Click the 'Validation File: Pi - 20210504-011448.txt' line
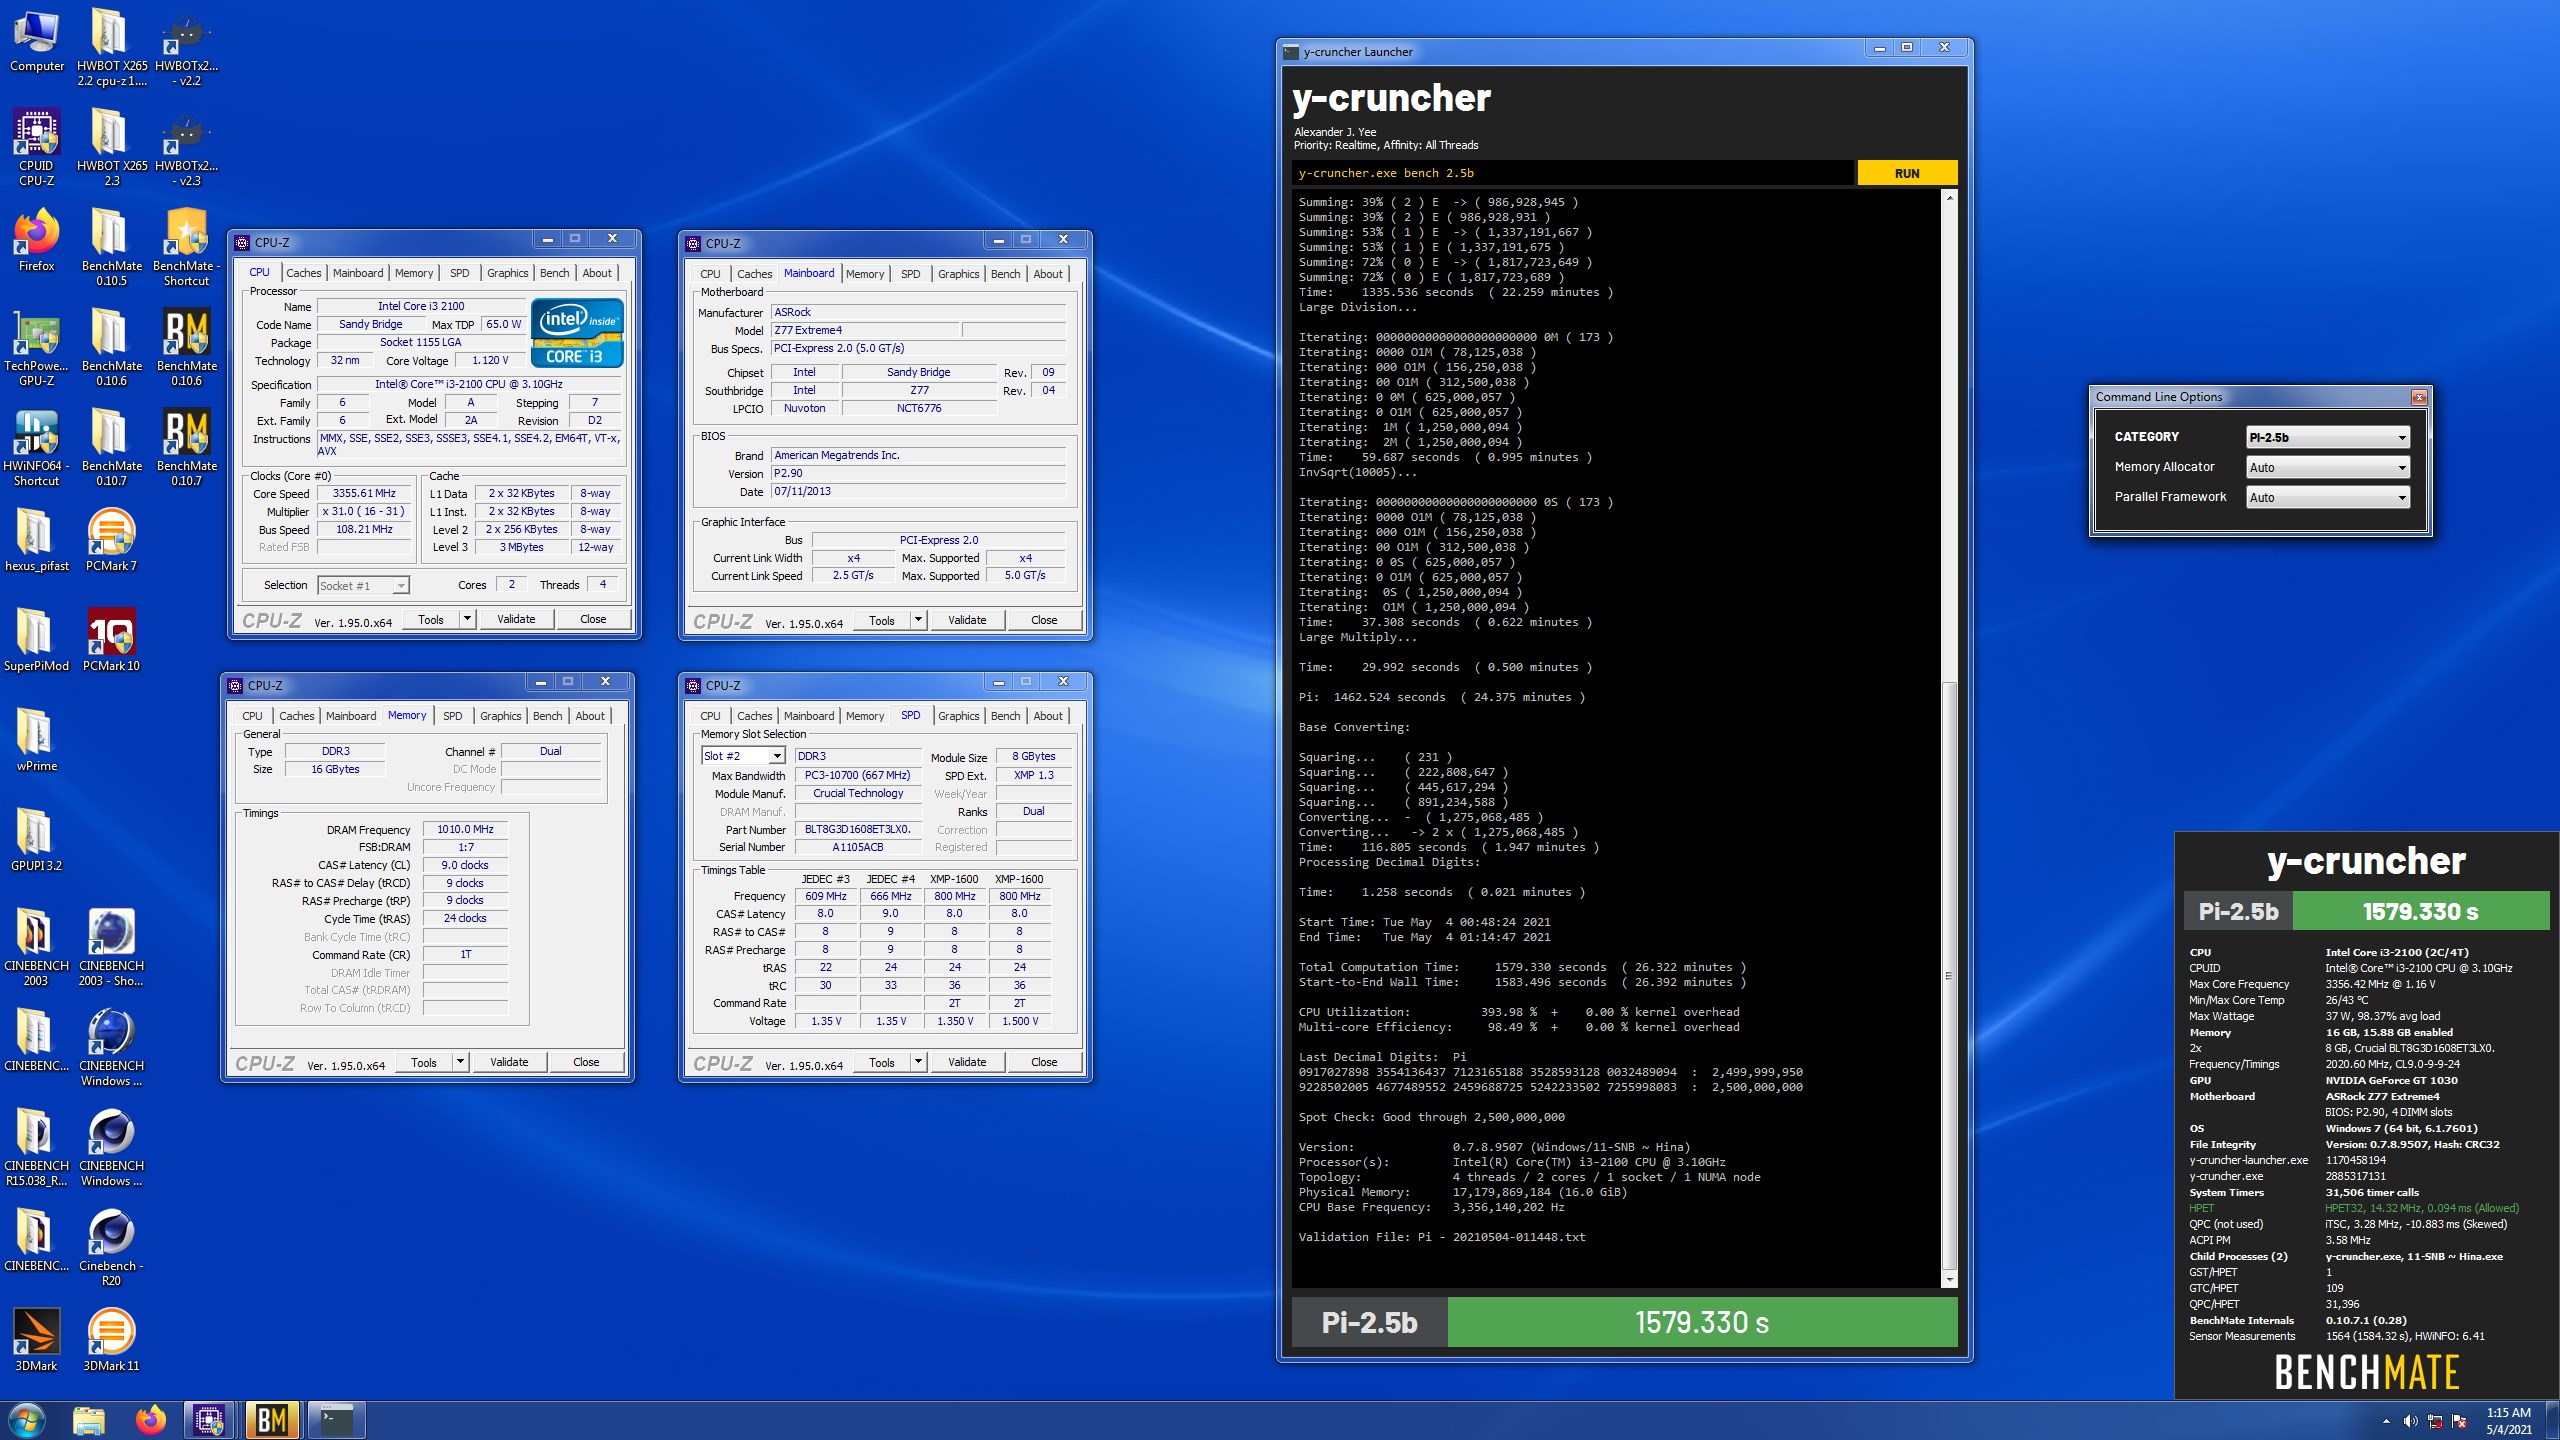Screen dimensions: 2560x1440 click(x=1442, y=1237)
